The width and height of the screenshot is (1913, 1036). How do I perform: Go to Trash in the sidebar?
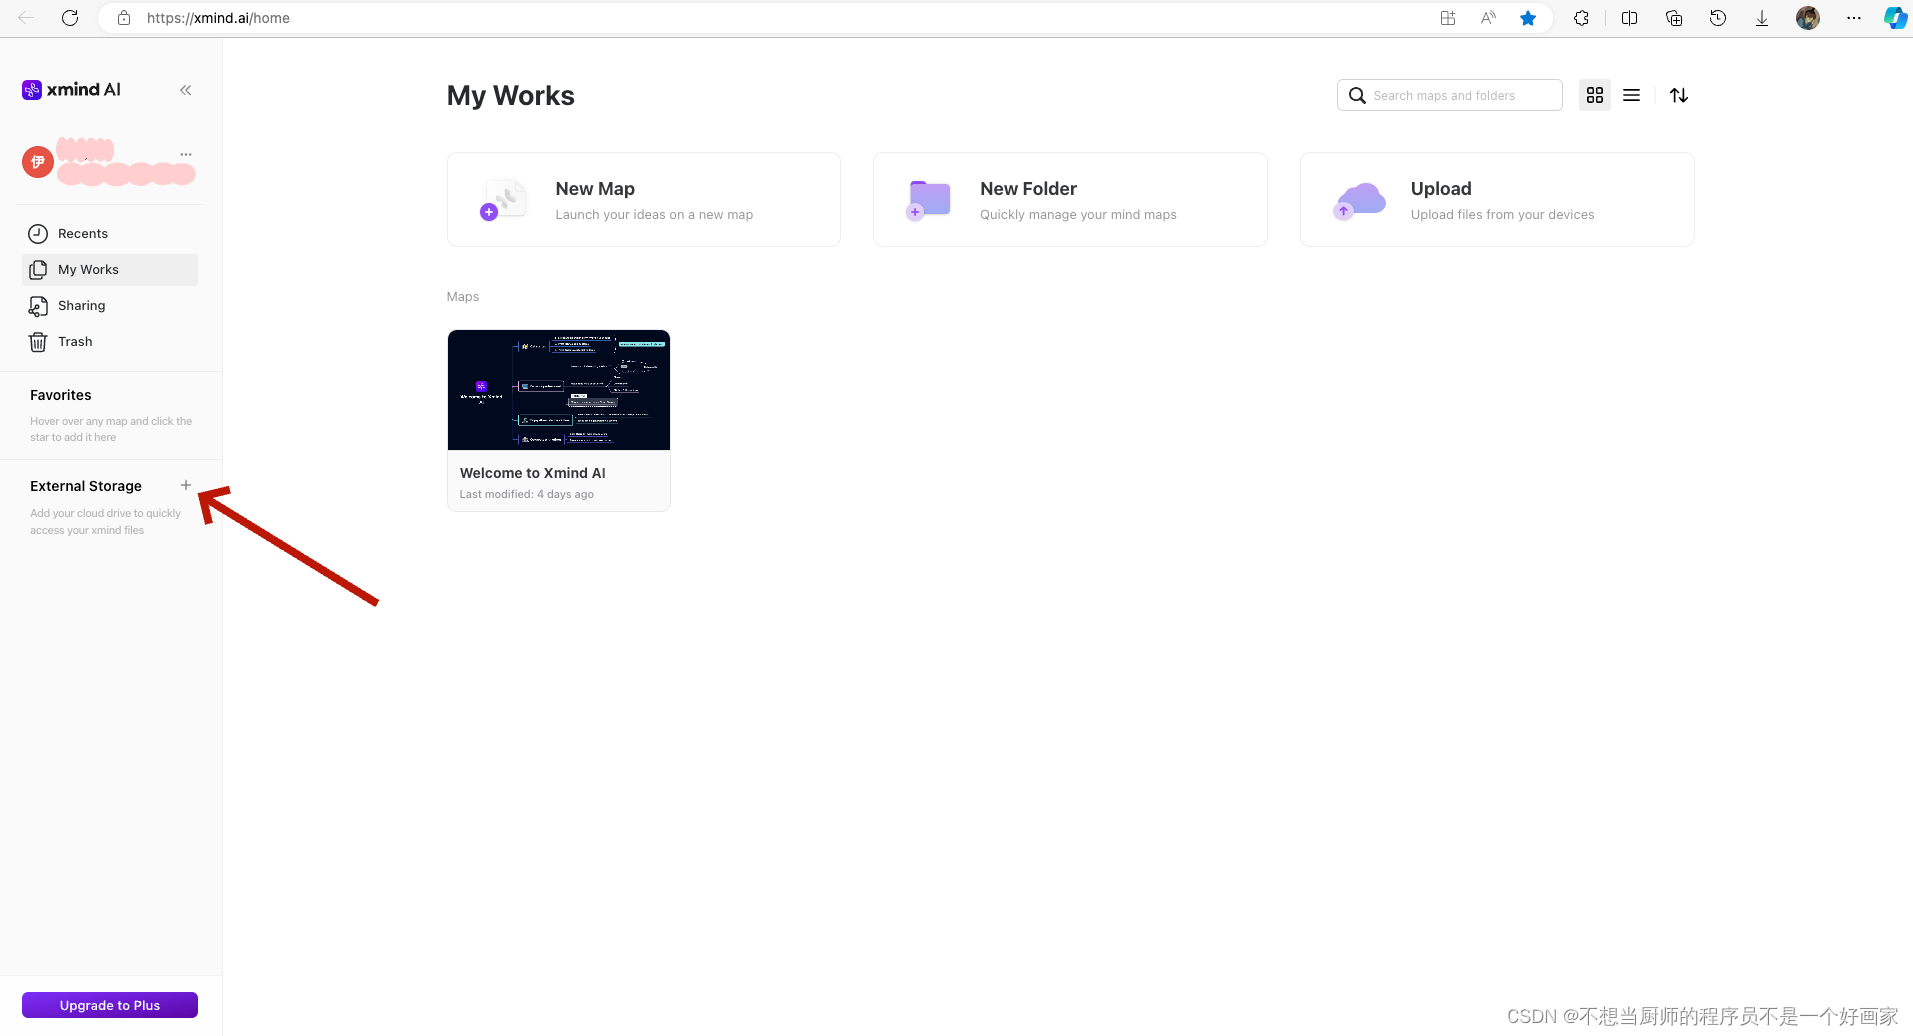[110, 342]
